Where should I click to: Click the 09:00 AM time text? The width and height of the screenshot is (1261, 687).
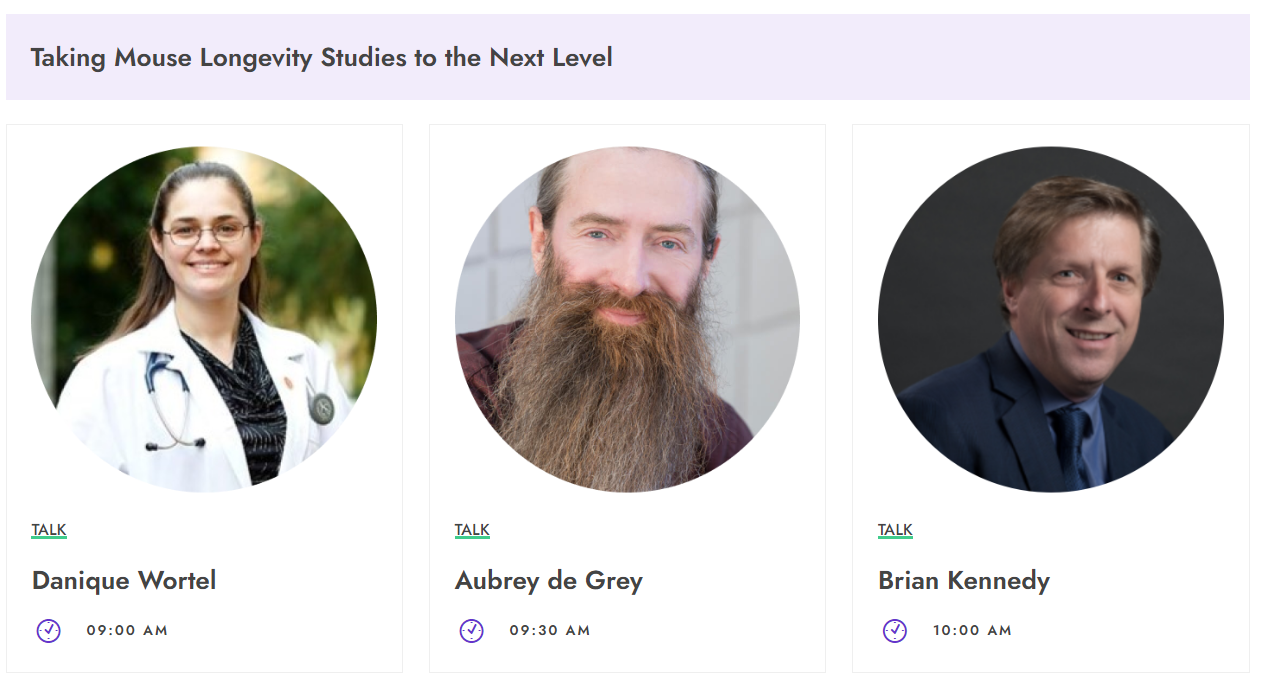point(127,631)
